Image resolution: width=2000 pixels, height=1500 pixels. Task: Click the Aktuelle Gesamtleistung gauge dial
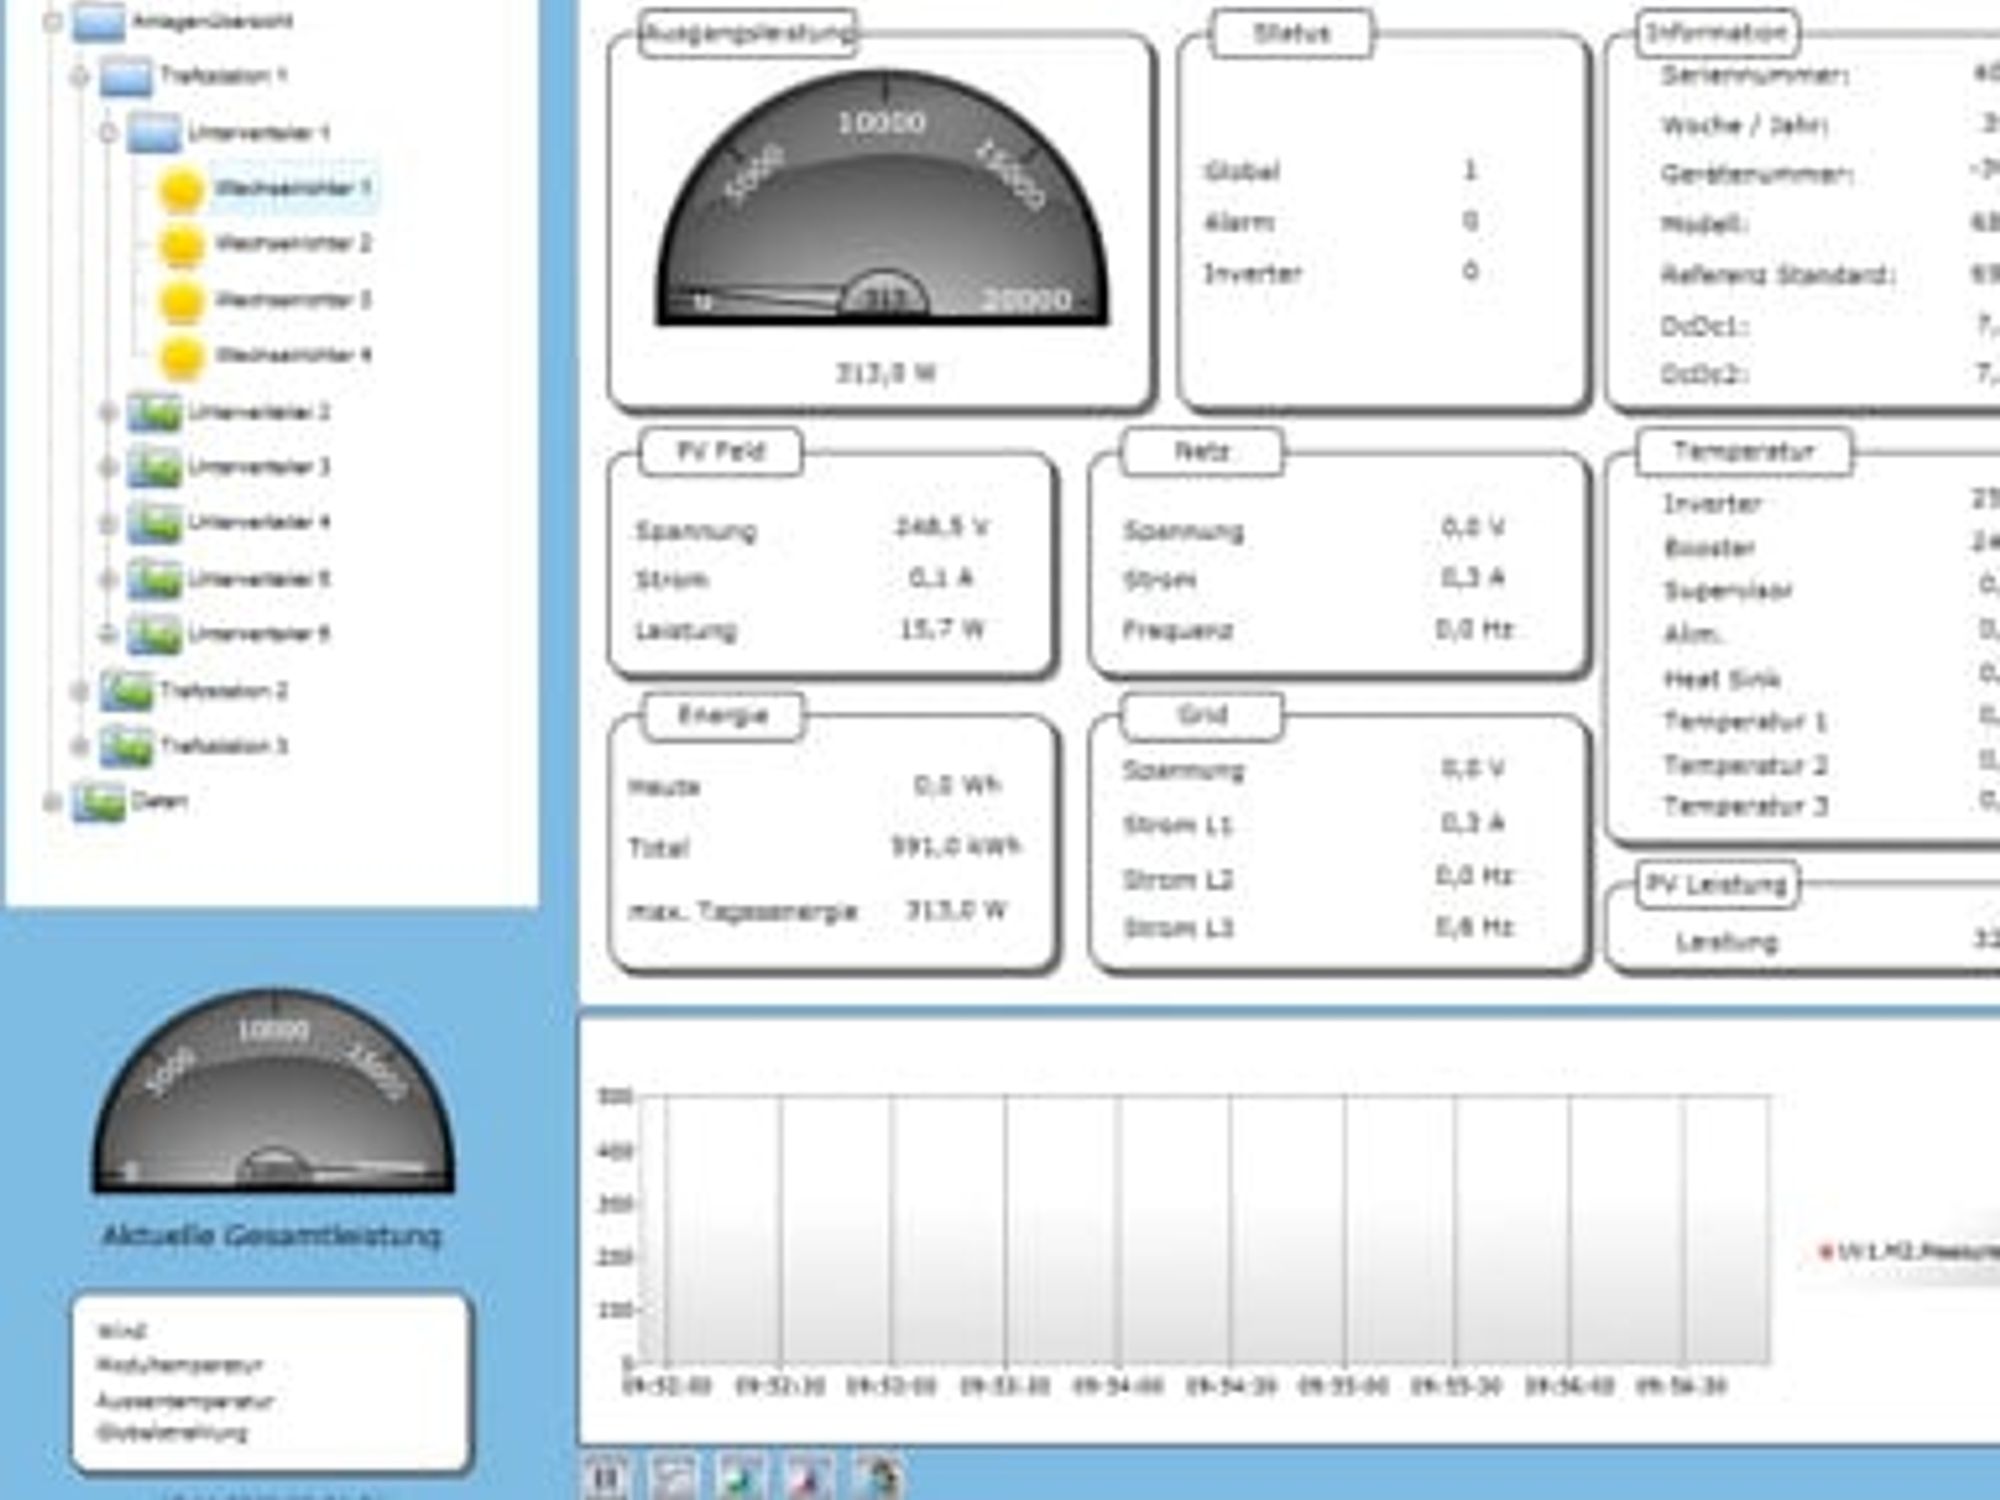[x=273, y=1090]
